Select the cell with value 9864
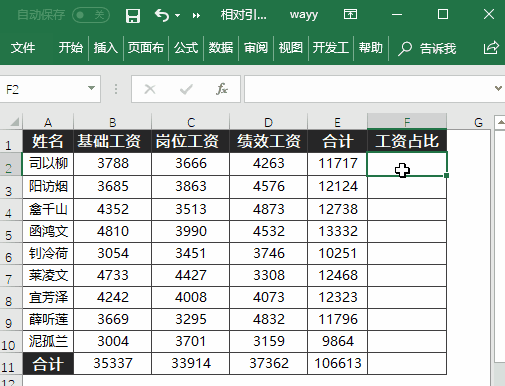The height and width of the screenshot is (386, 505). (337, 341)
